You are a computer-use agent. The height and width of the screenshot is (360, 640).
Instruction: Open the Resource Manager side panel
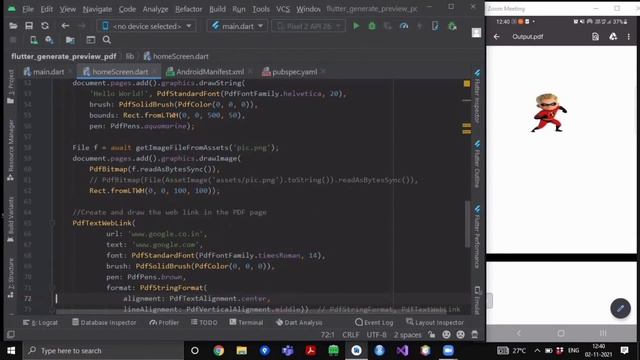click(11, 150)
